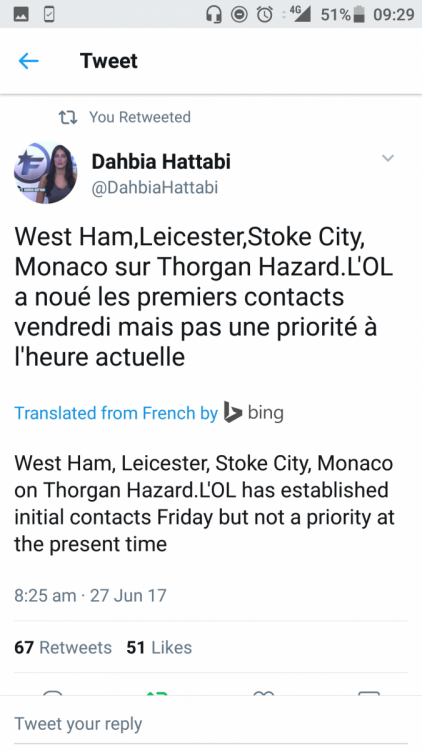The height and width of the screenshot is (750, 422).
Task: Tap the retweet arrows icon beside You Retweeted
Action: (x=68, y=117)
